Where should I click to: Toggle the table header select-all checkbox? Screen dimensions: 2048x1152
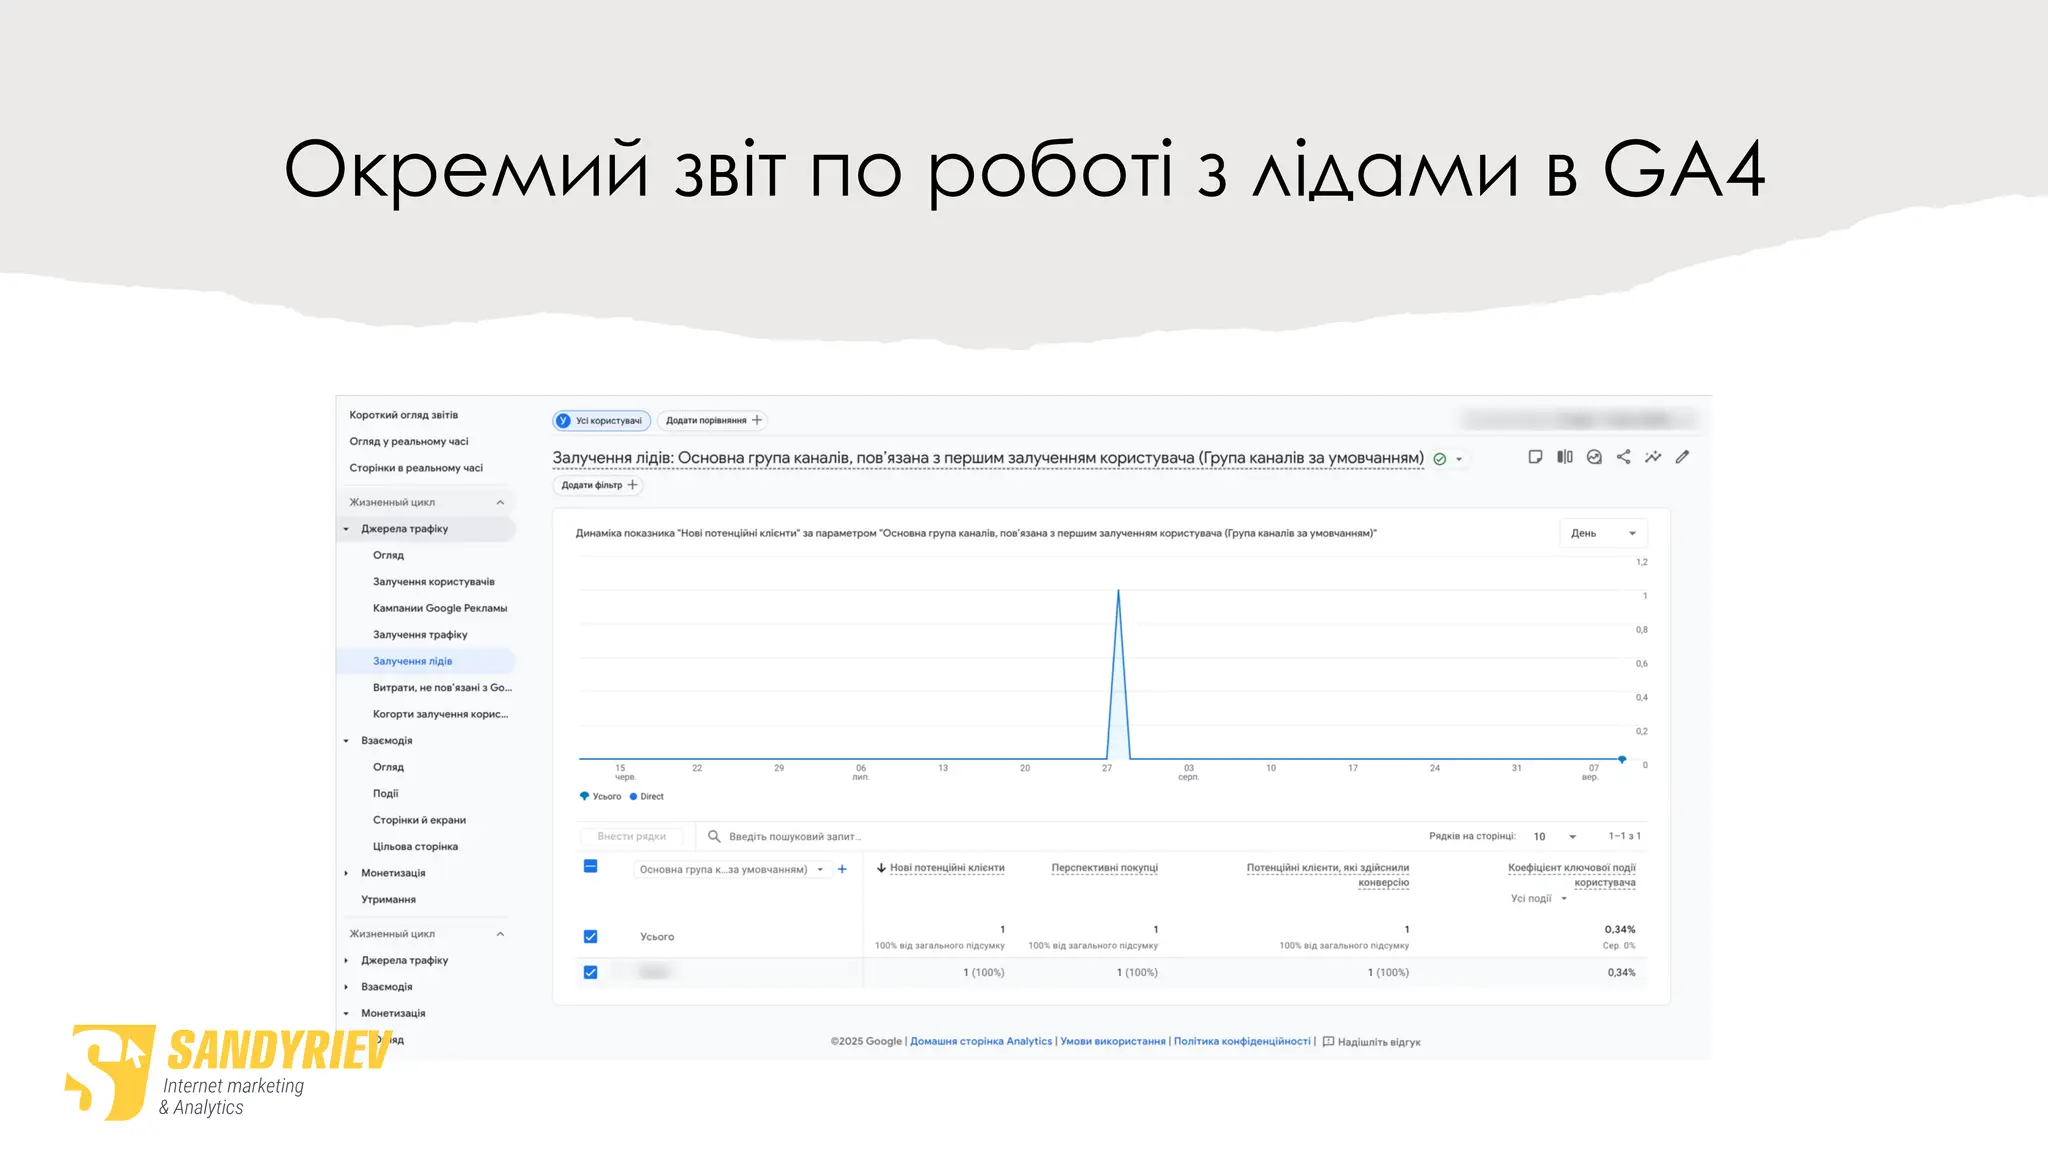(x=590, y=866)
